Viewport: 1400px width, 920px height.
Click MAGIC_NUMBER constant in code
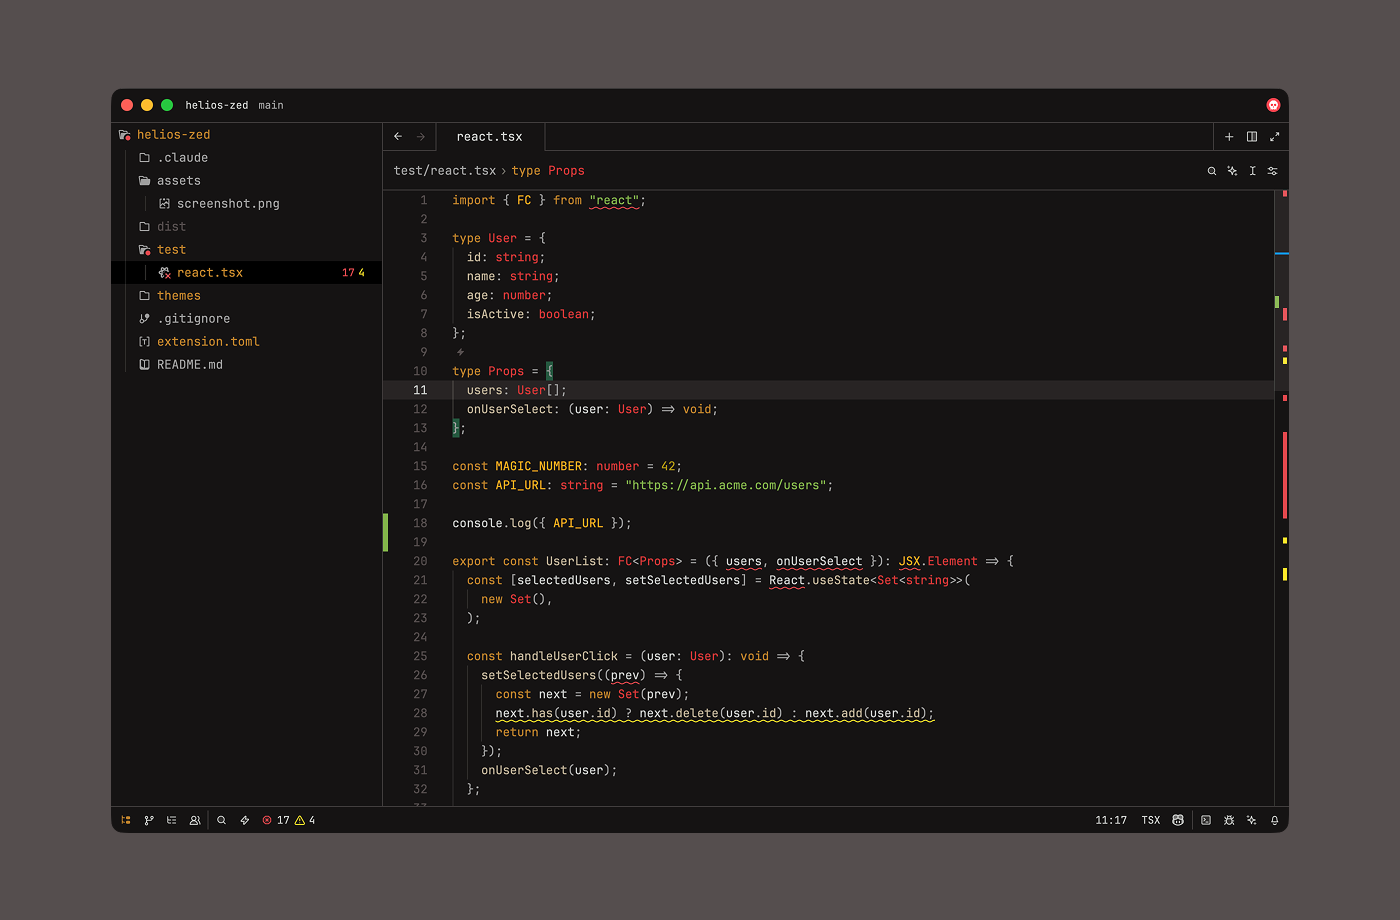538,466
